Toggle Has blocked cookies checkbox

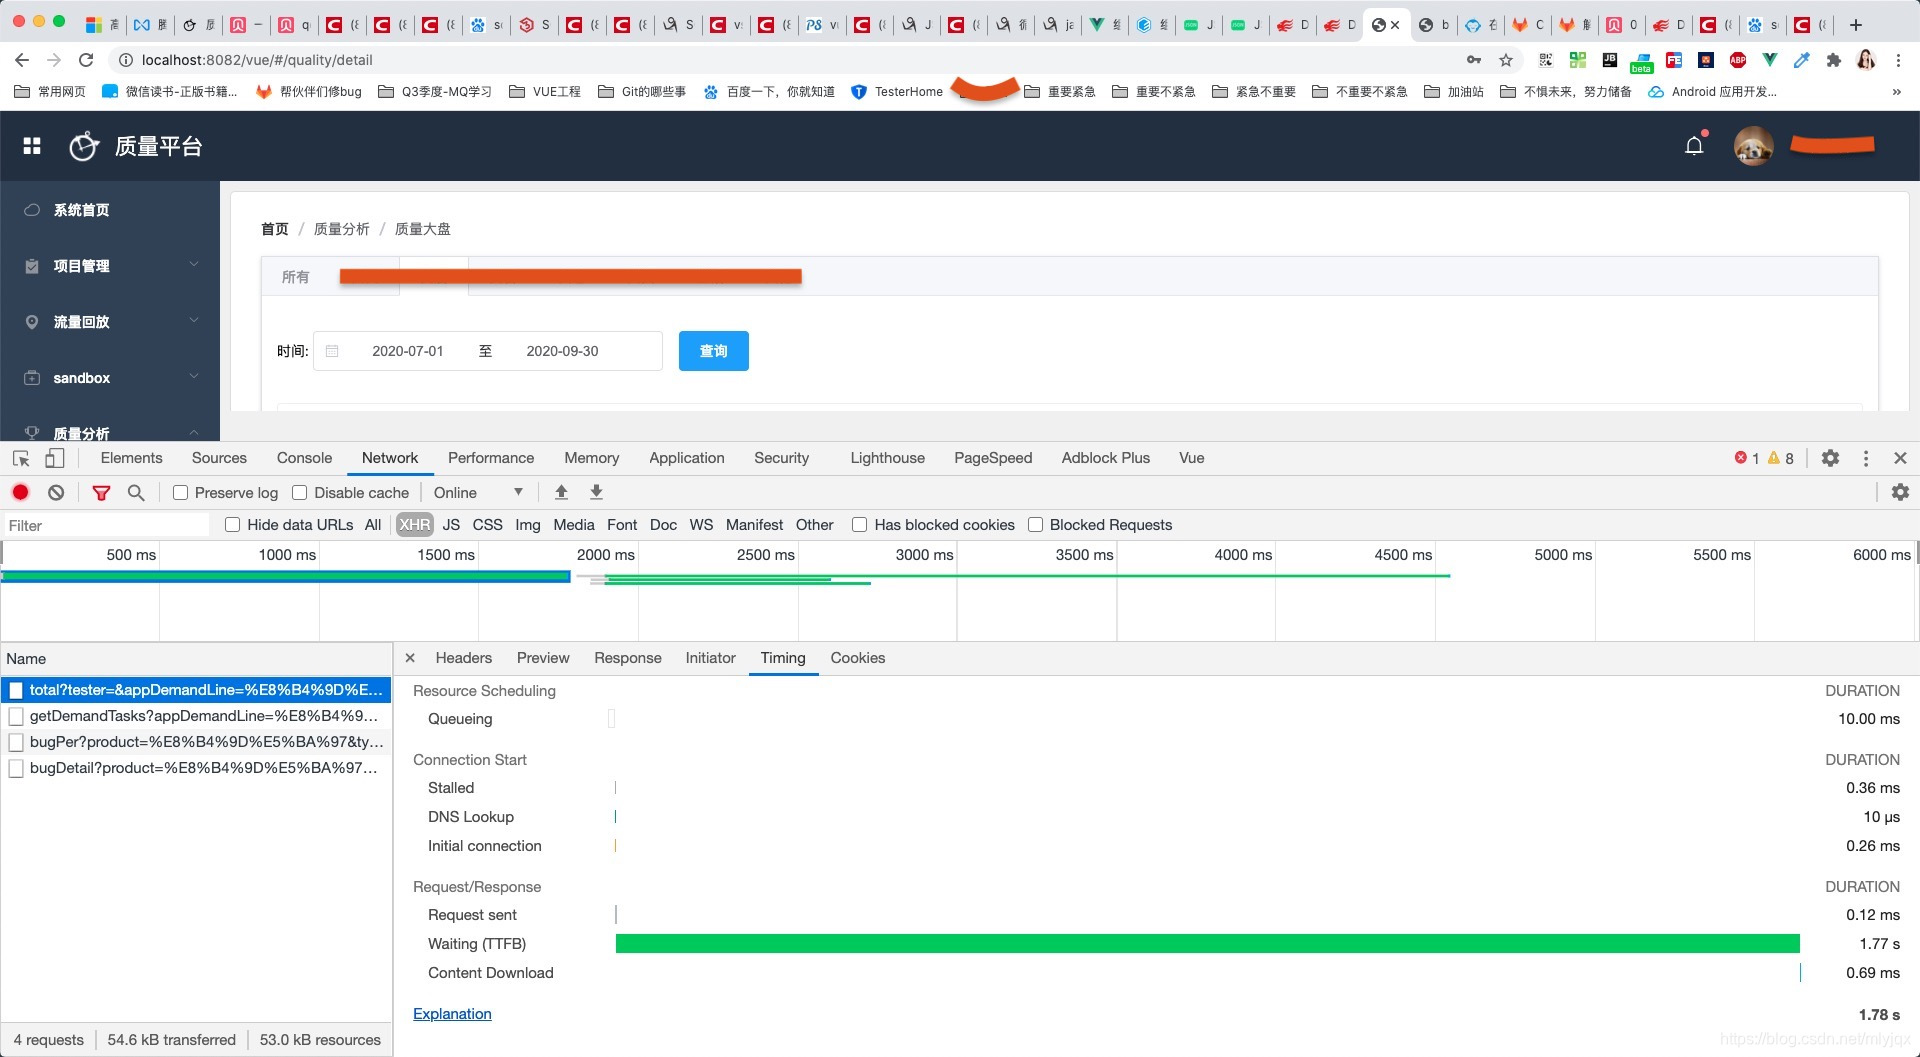[x=859, y=525]
